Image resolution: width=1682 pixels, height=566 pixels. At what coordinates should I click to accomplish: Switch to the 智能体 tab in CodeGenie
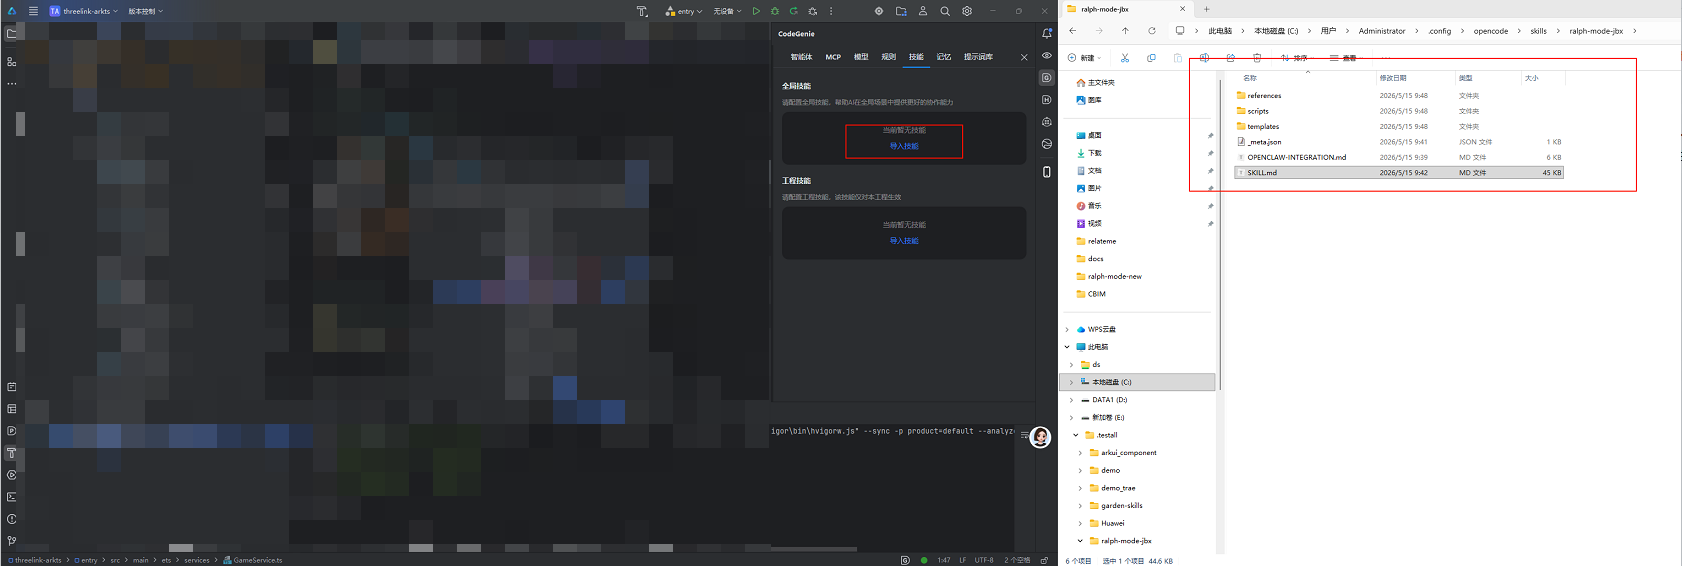pyautogui.click(x=801, y=57)
